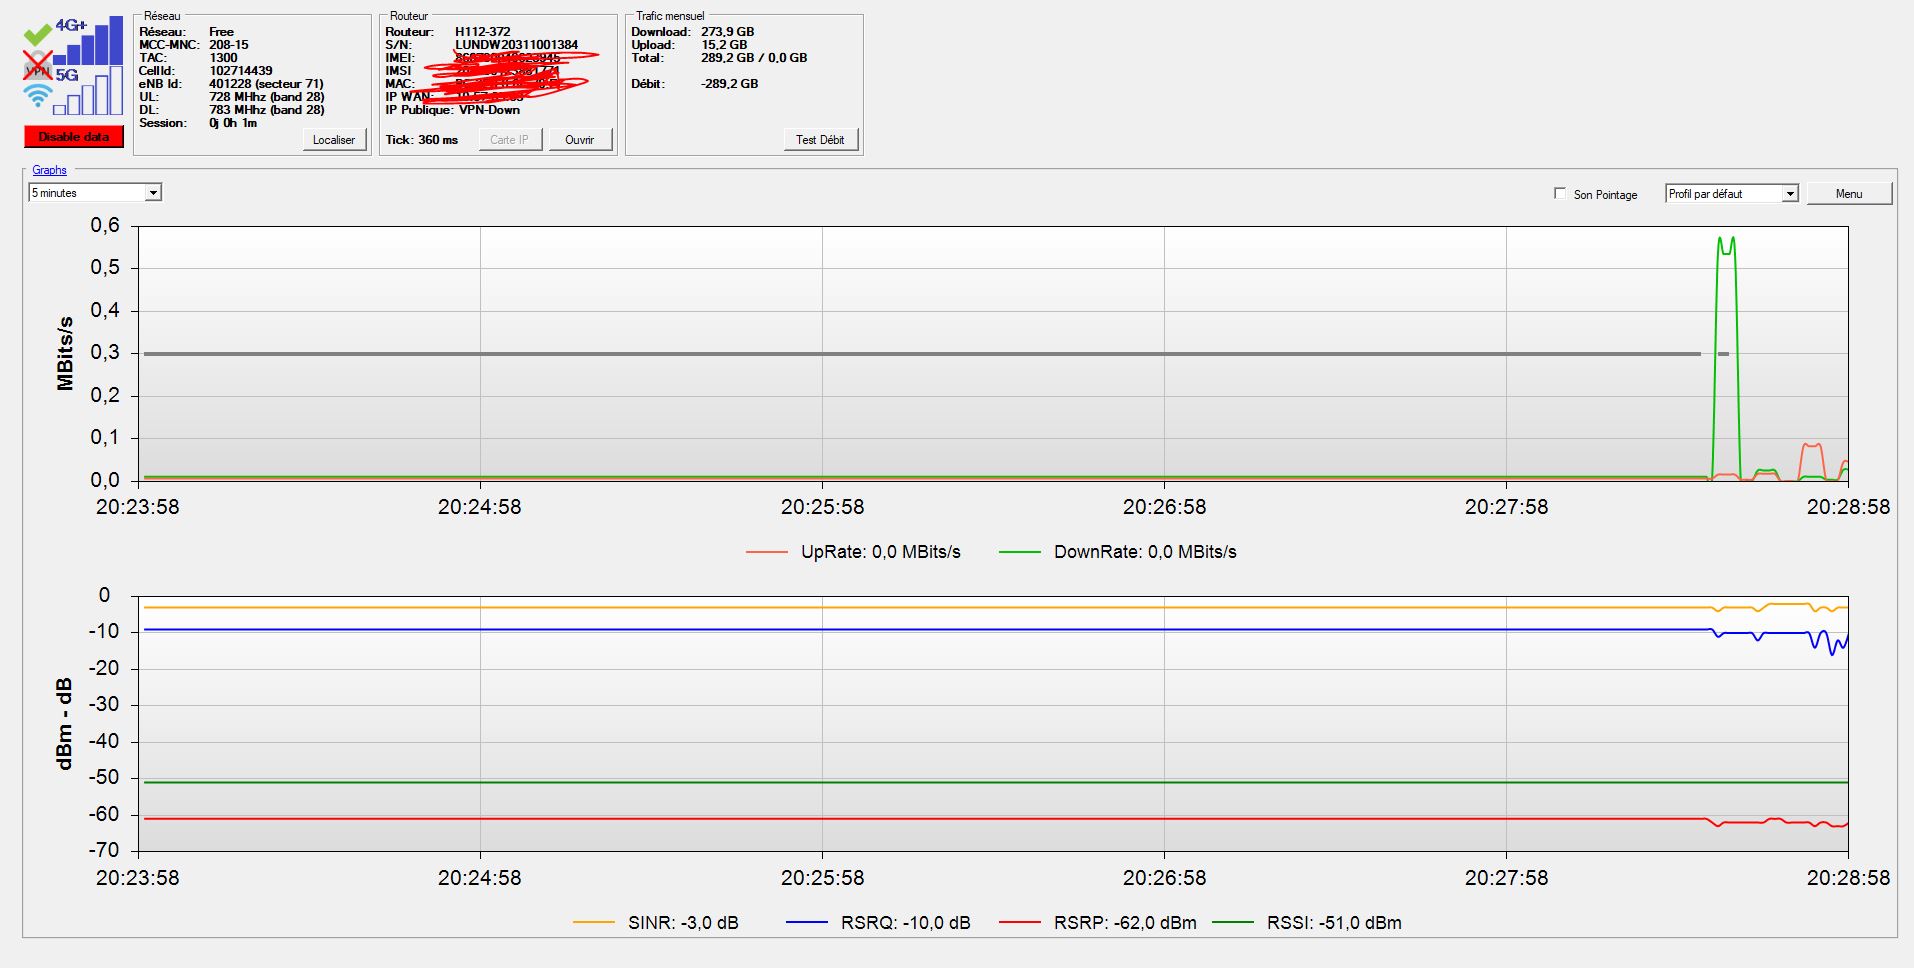This screenshot has height=968, width=1914.
Task: Click the IP Publique value VPN-Down
Action: click(489, 110)
